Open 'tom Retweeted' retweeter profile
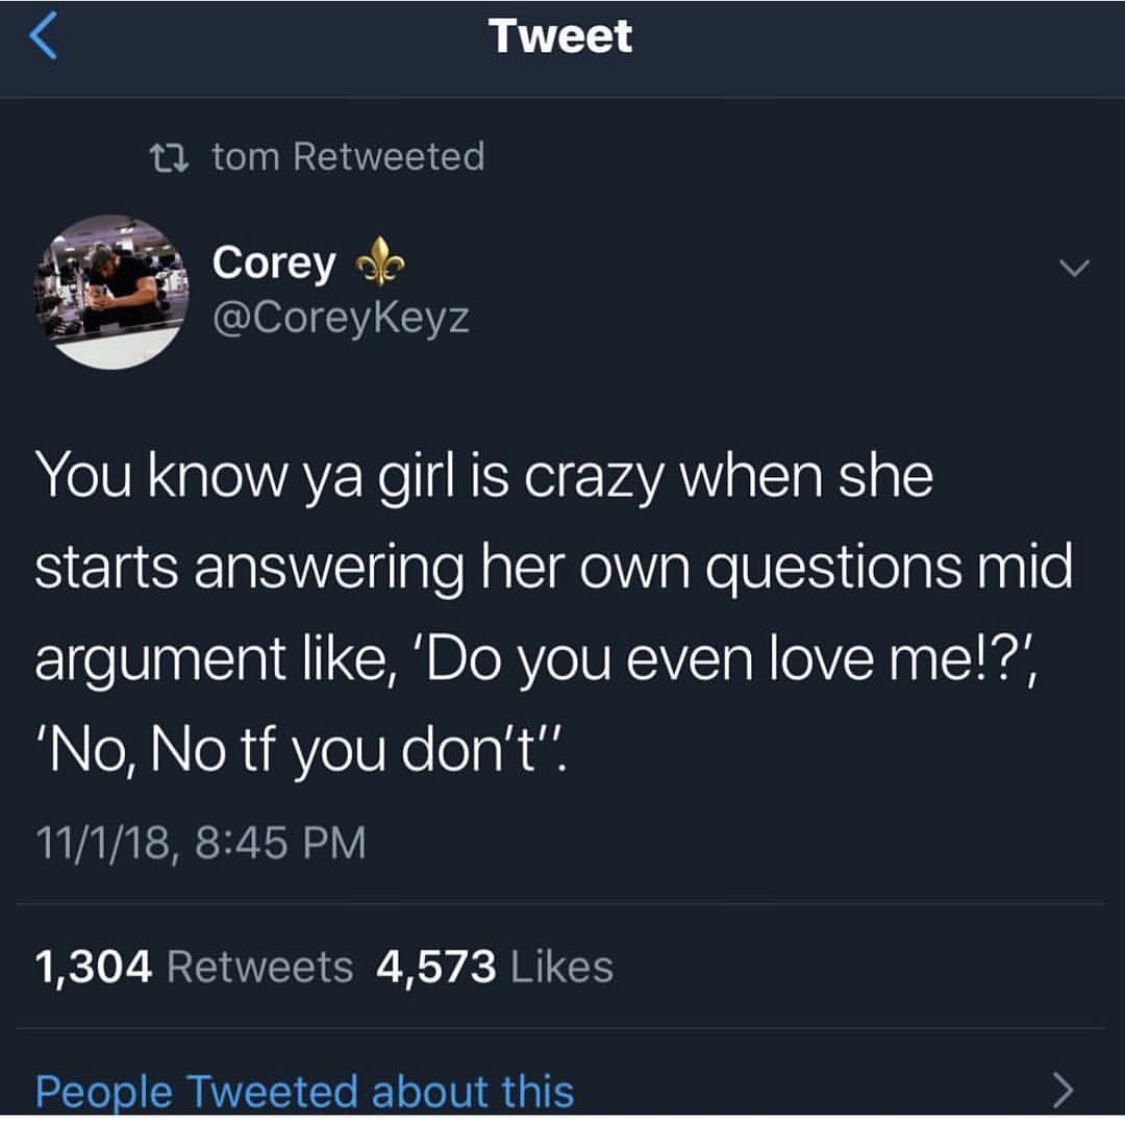The width and height of the screenshot is (1125, 1126). tap(348, 157)
